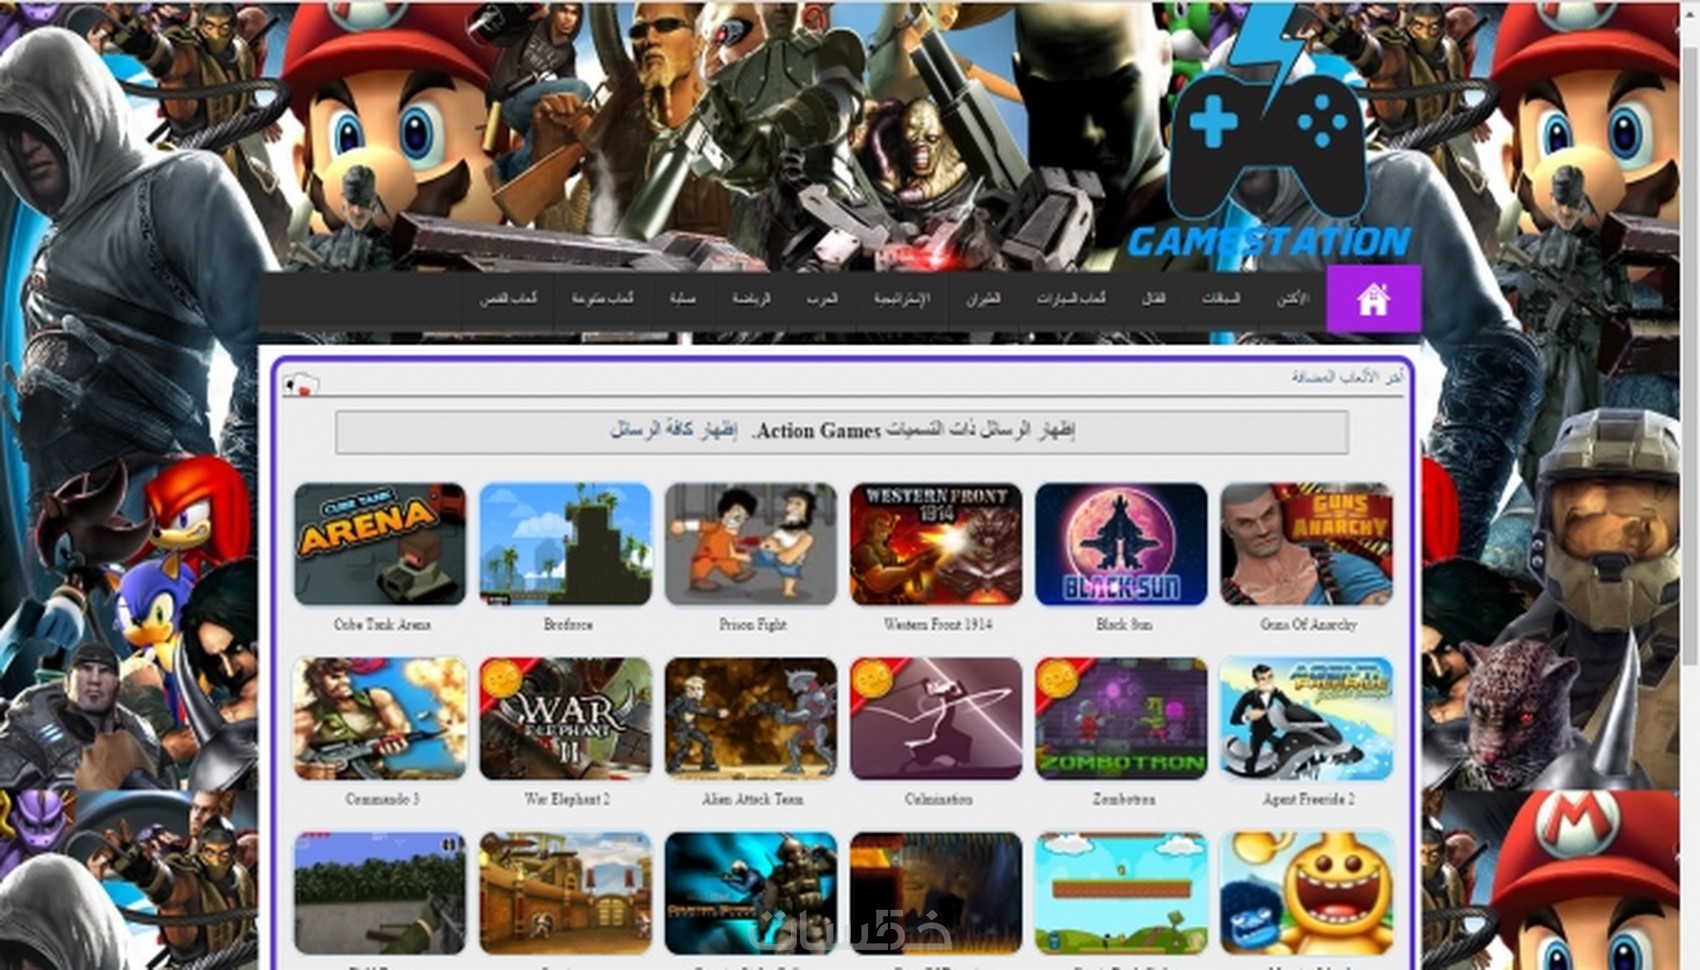1700x970 pixels.
Task: Open the Broforce game thumbnail
Action: coord(565,544)
